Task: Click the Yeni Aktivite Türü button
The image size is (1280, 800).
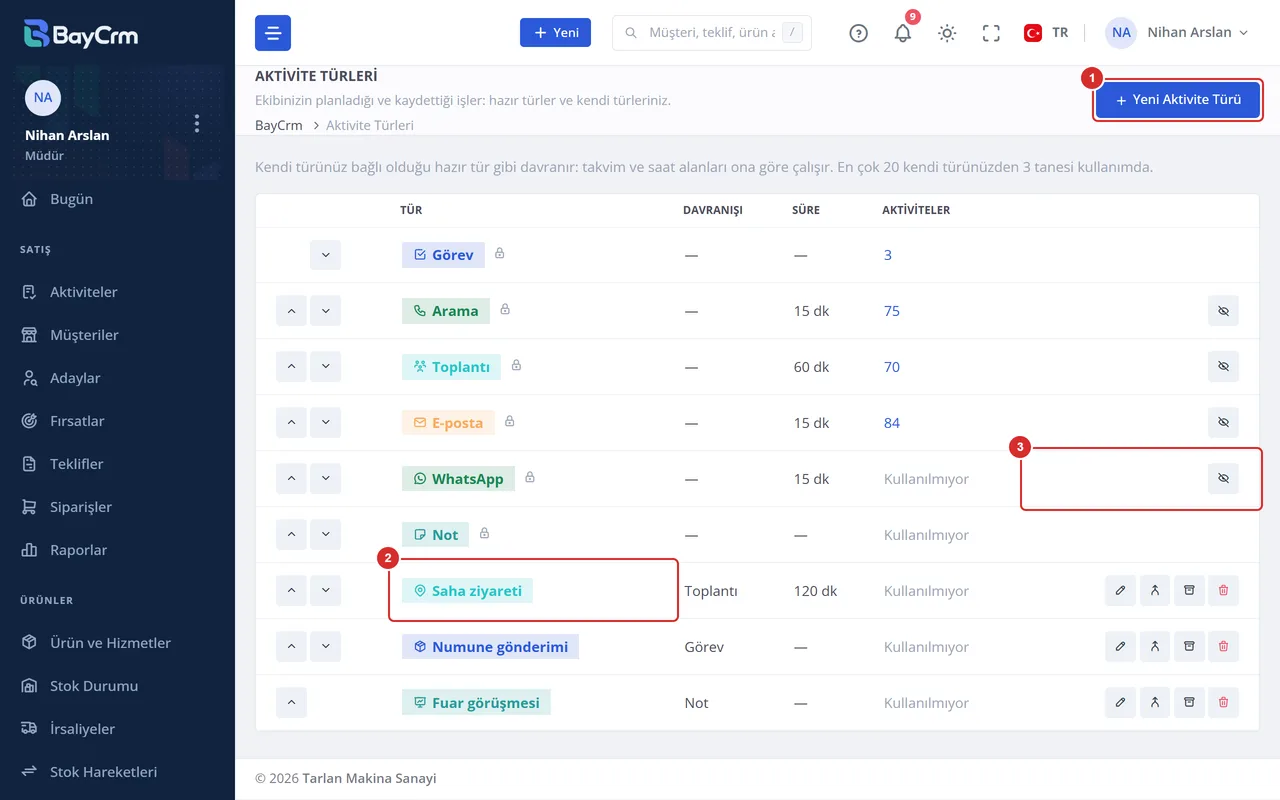Action: point(1178,100)
